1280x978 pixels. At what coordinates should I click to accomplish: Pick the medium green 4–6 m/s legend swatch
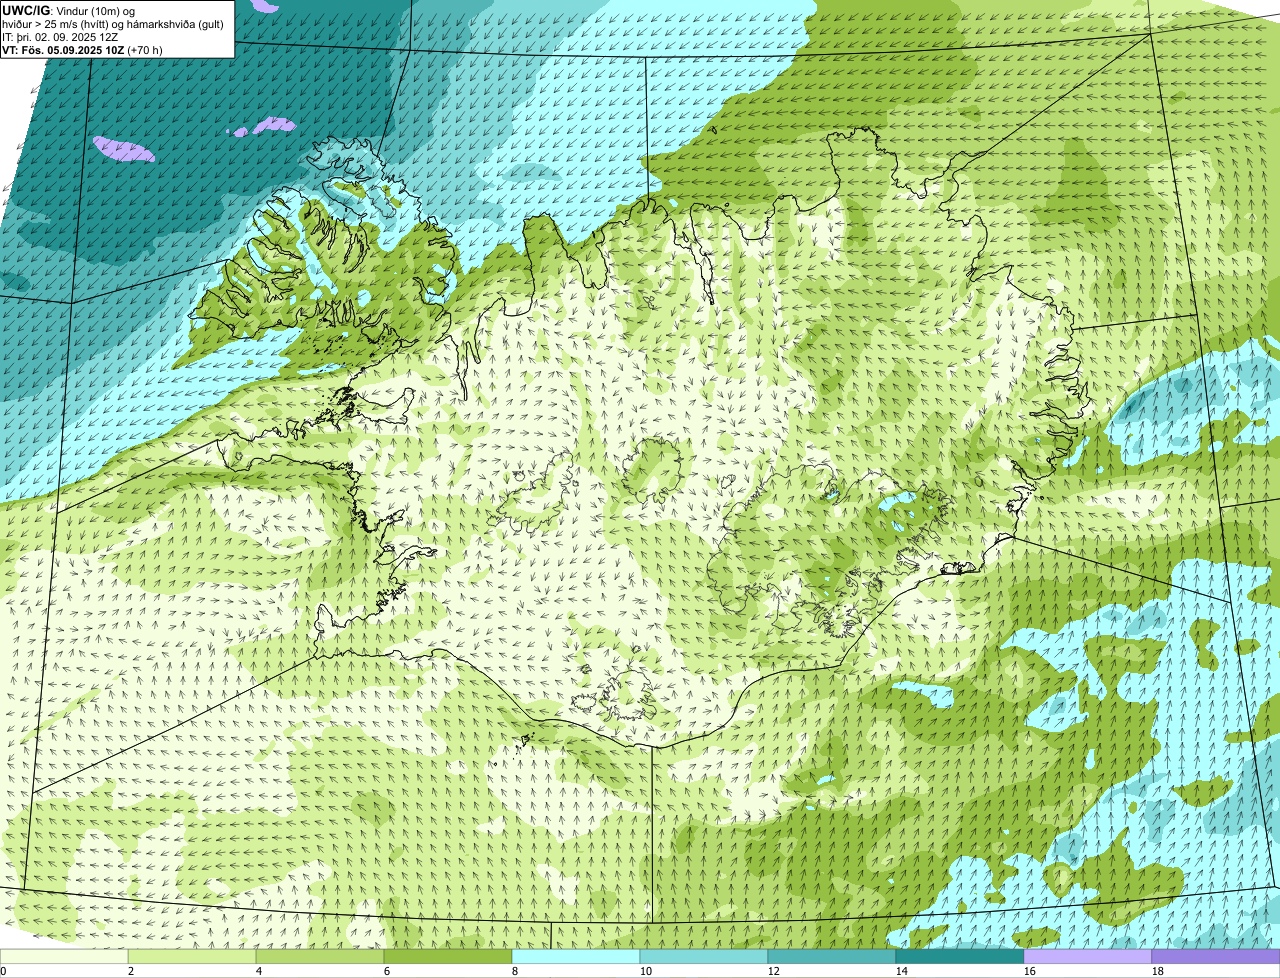(320, 956)
